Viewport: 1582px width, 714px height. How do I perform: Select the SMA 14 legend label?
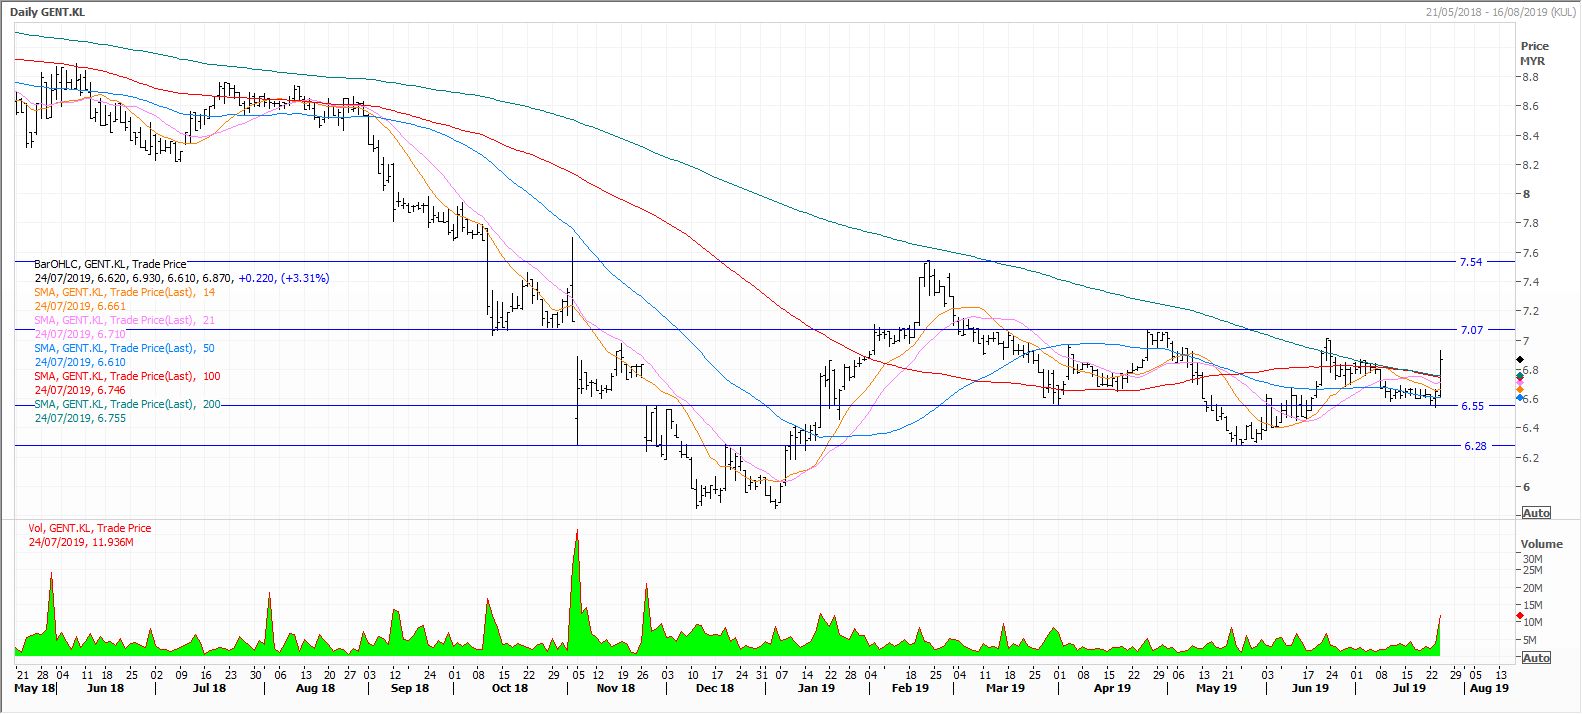pos(124,292)
